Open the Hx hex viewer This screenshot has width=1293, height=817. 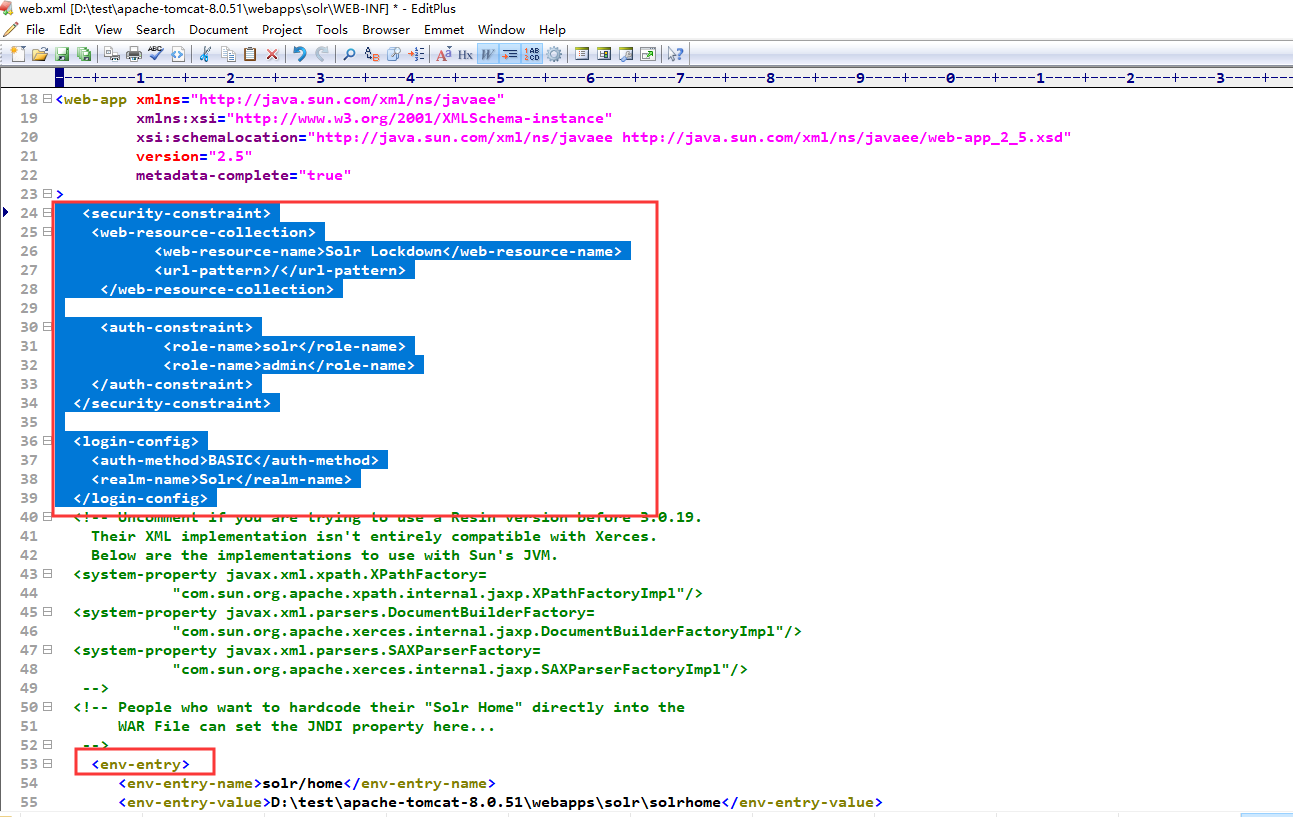click(x=465, y=54)
